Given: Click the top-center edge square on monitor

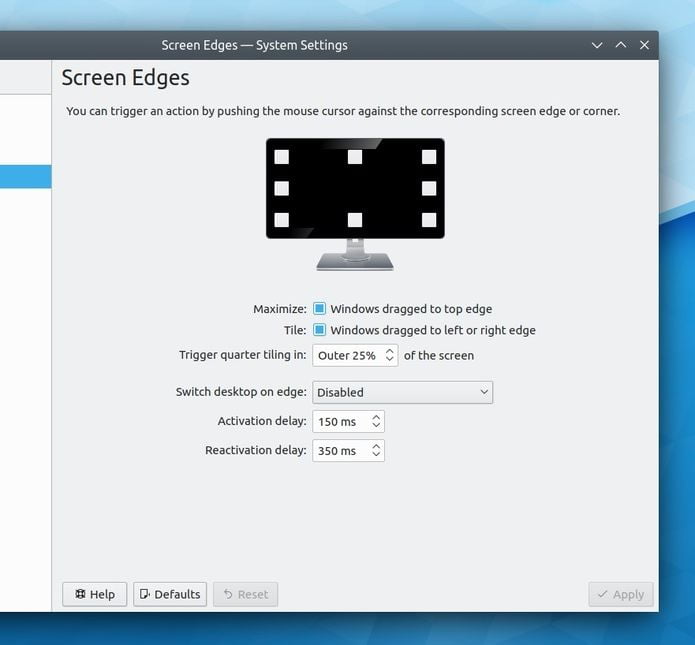Looking at the screenshot, I should pyautogui.click(x=355, y=156).
